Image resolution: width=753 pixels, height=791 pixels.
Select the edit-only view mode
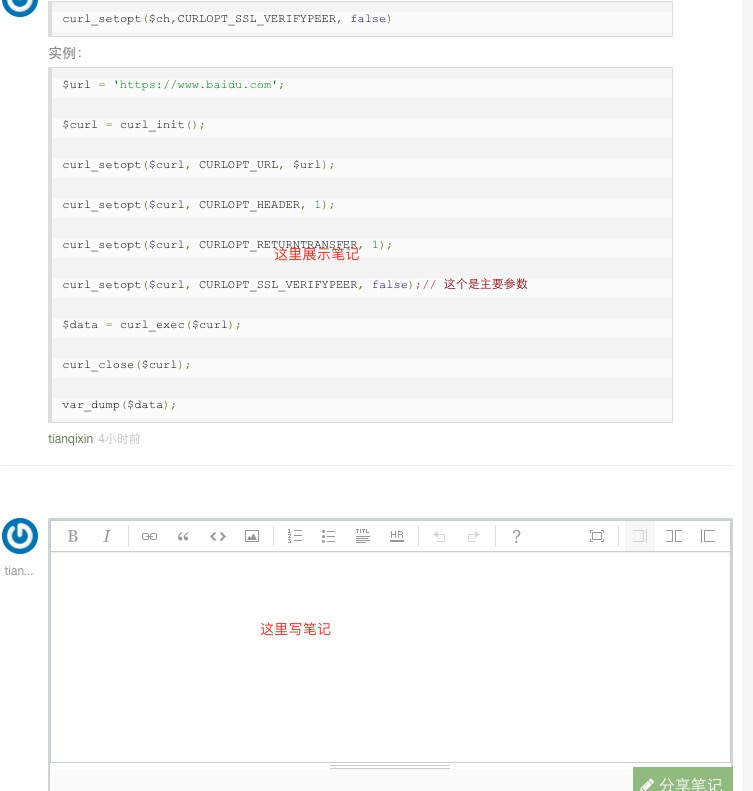(640, 536)
